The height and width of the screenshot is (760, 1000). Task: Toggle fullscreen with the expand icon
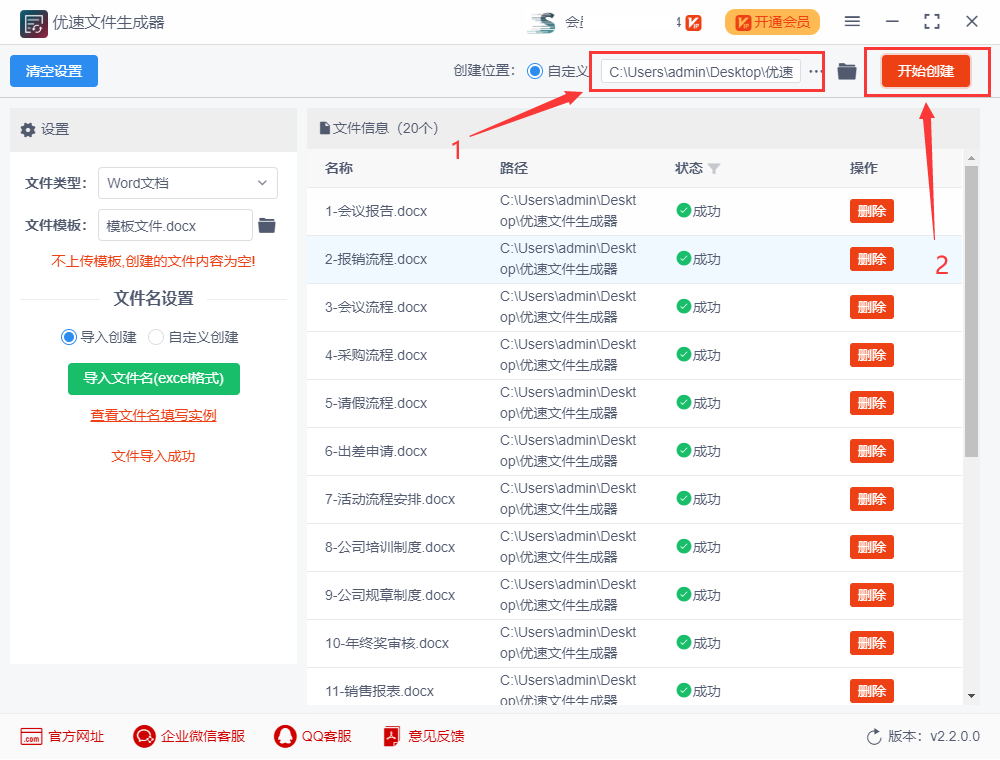pyautogui.click(x=932, y=22)
